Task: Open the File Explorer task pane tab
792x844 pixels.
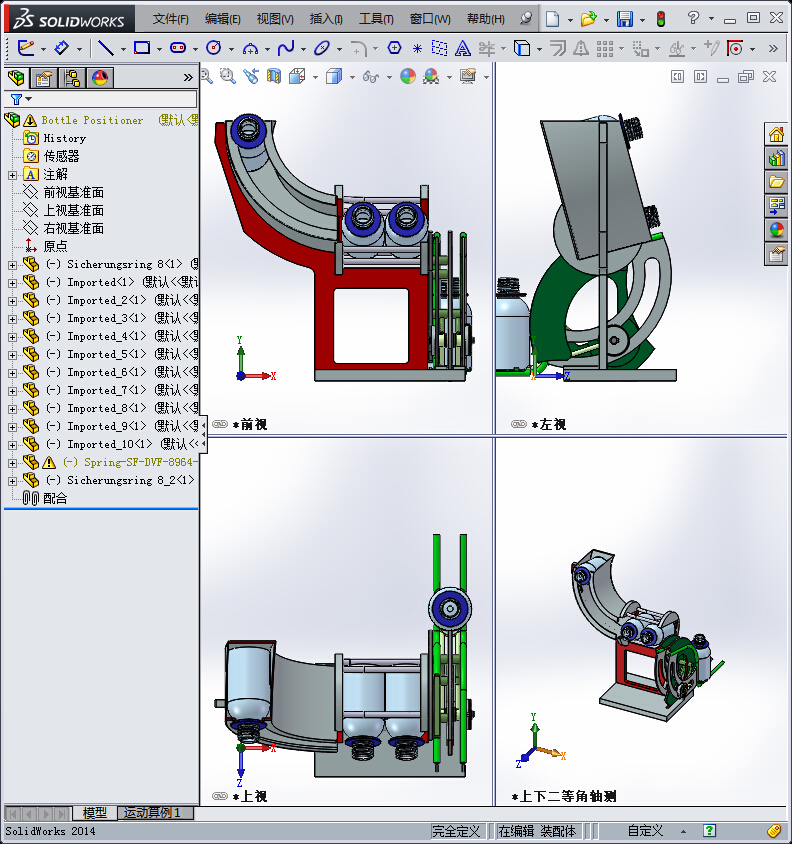Action: click(776, 182)
